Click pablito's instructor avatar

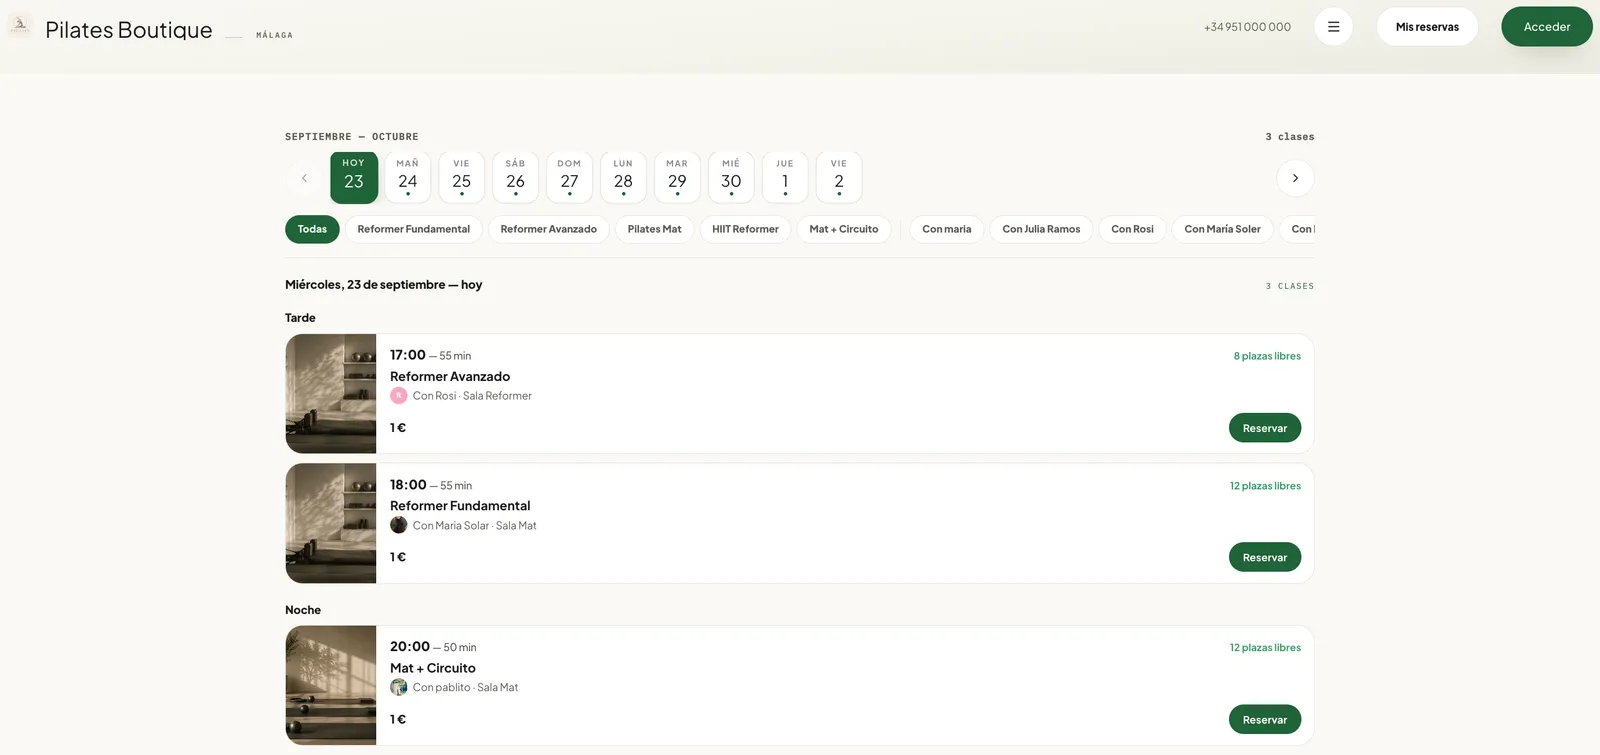pos(398,687)
